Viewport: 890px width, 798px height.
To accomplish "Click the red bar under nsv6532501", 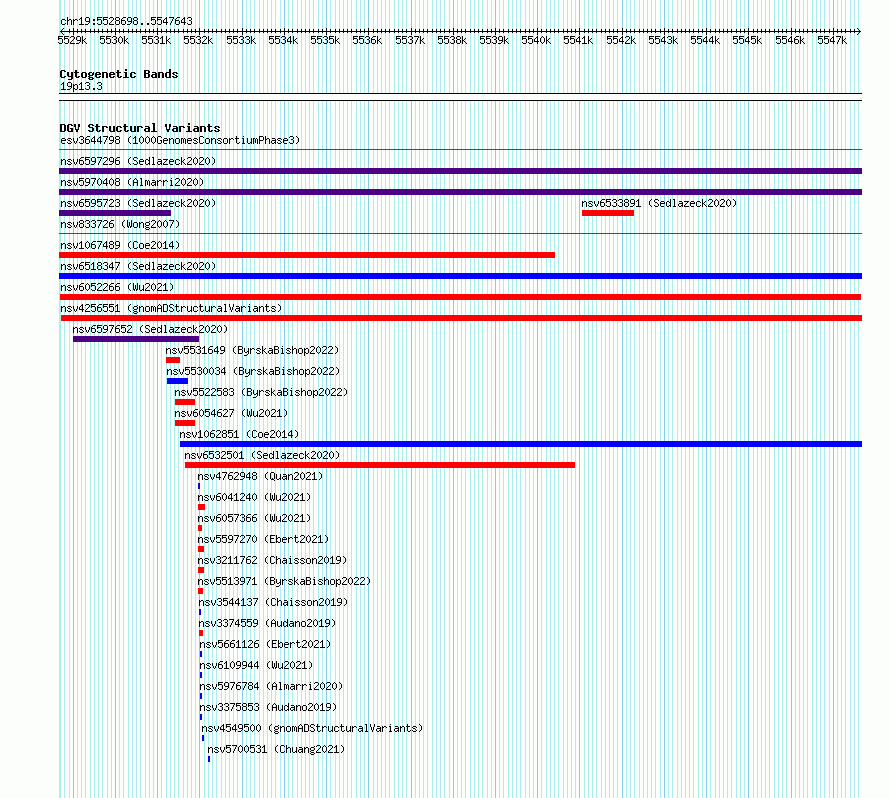I will (x=380, y=465).
